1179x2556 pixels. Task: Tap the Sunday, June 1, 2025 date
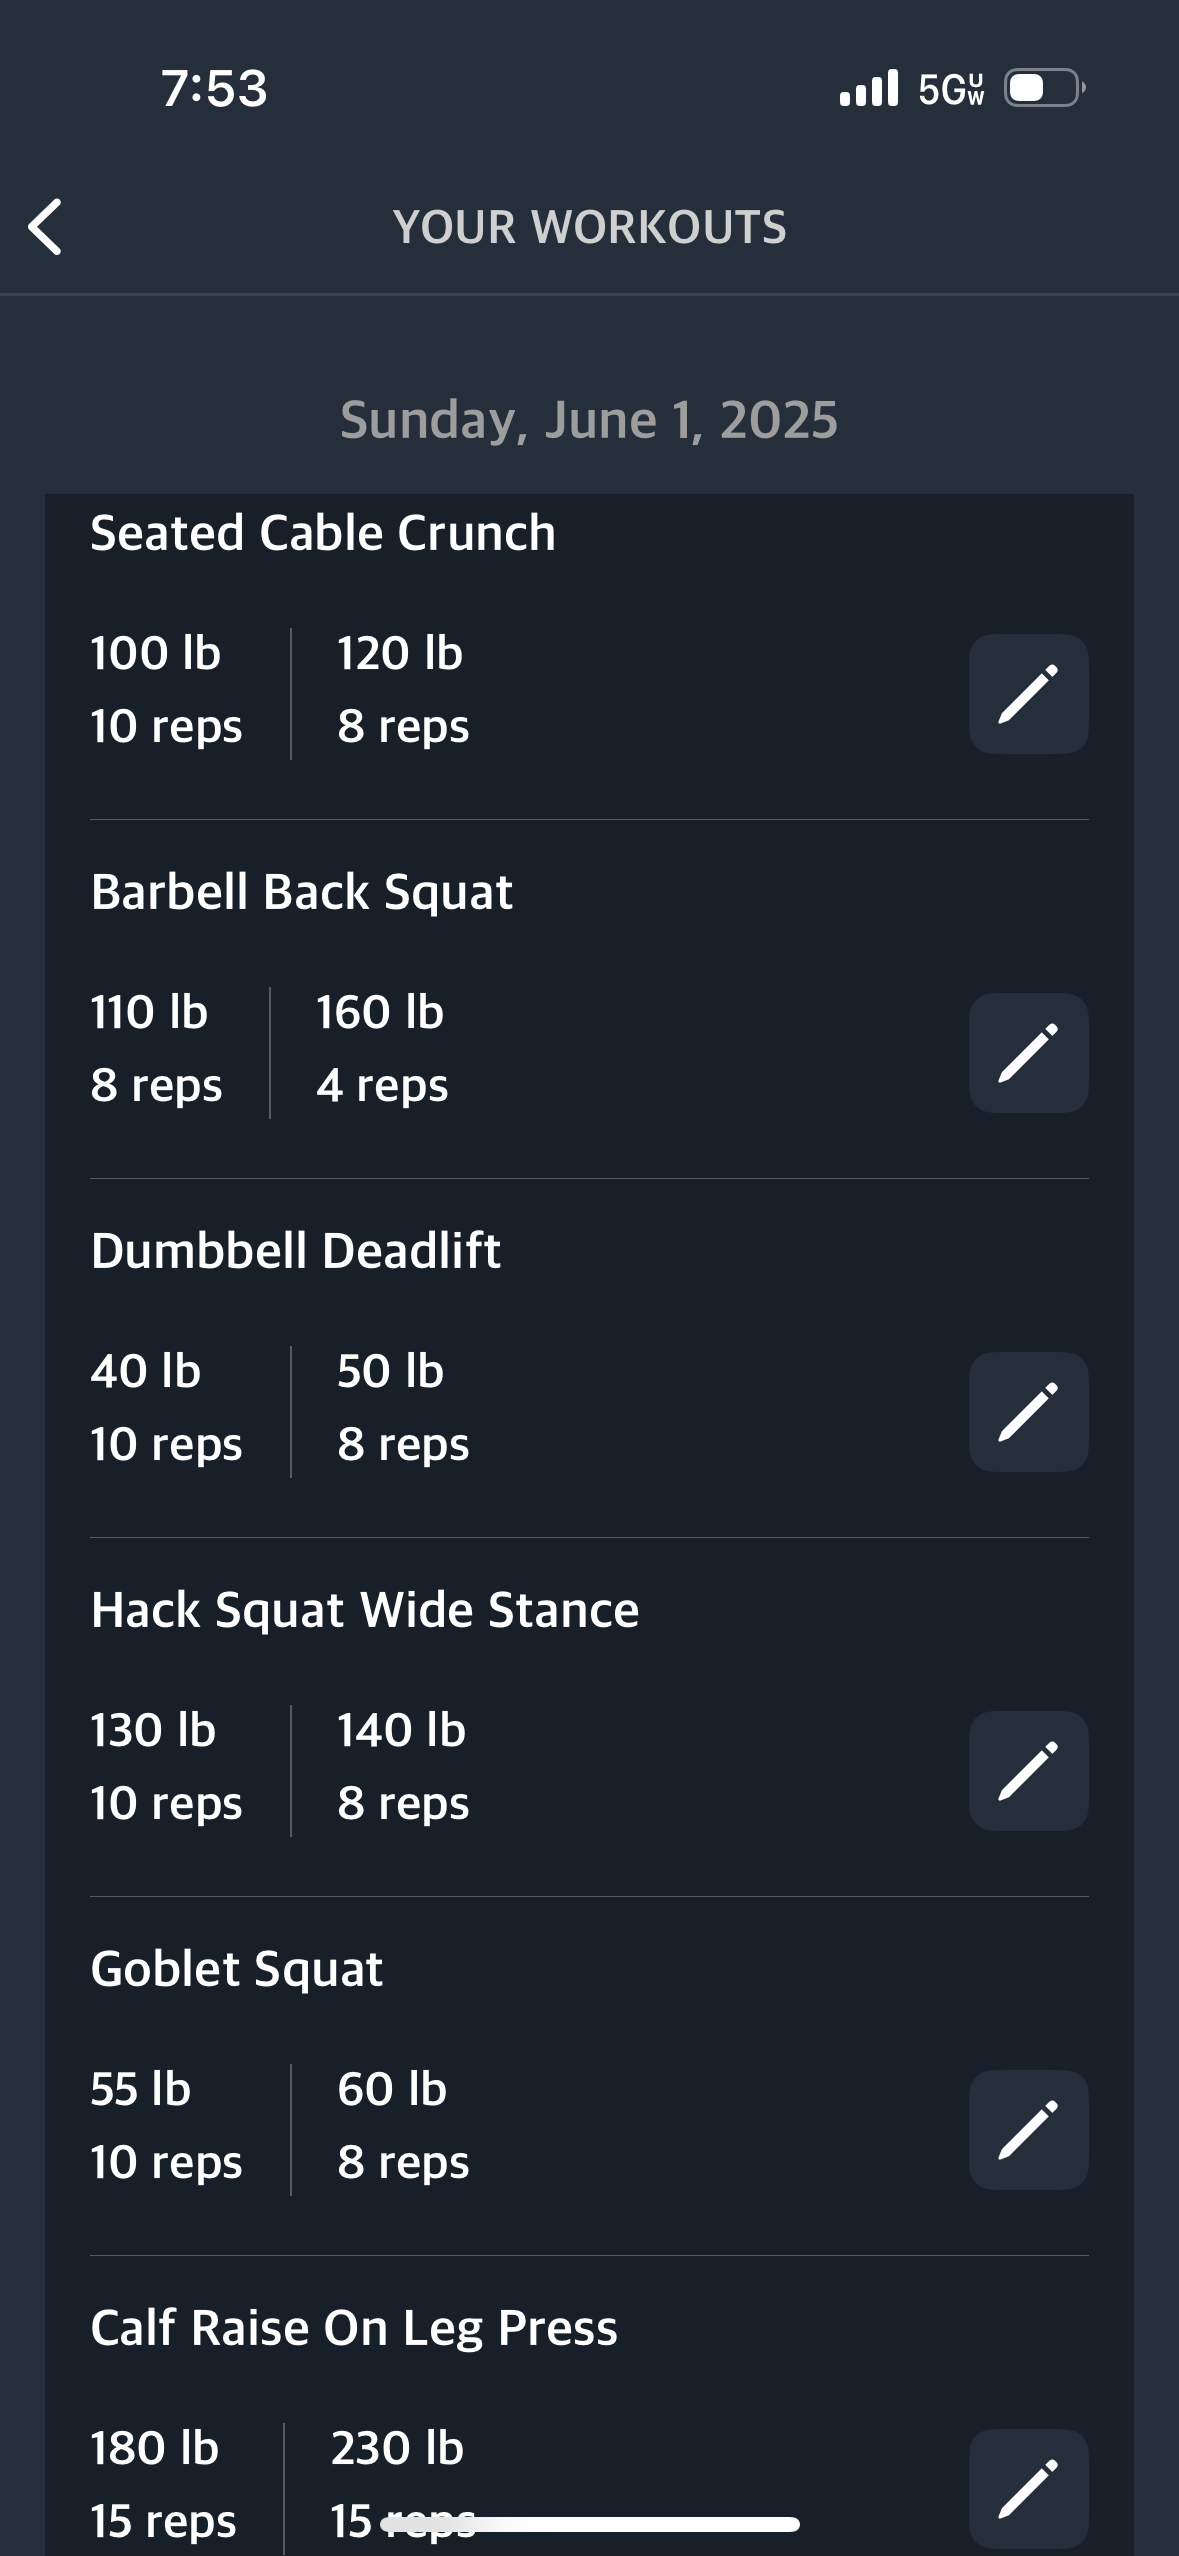(x=589, y=420)
